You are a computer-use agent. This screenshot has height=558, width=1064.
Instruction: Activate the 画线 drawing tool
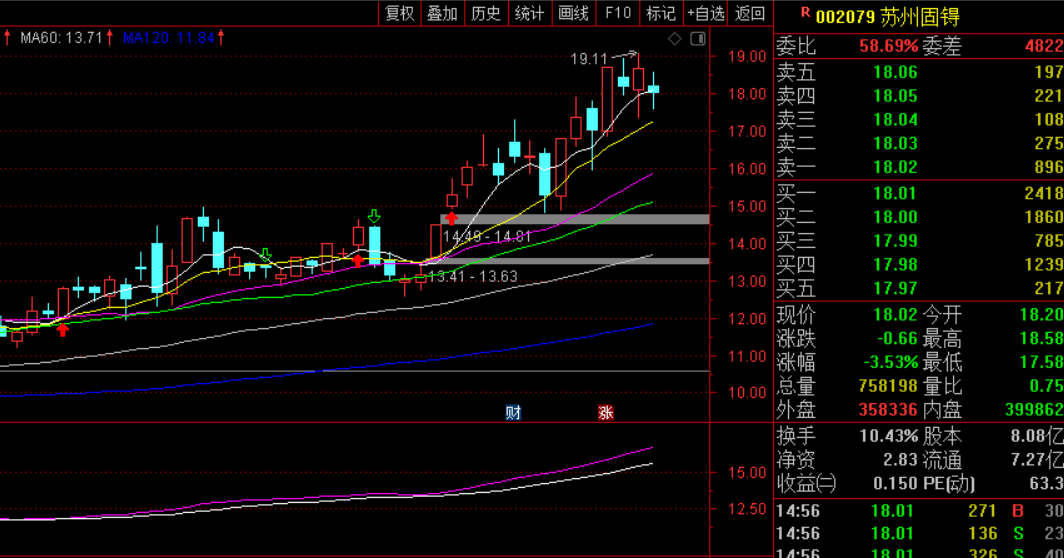(x=573, y=13)
